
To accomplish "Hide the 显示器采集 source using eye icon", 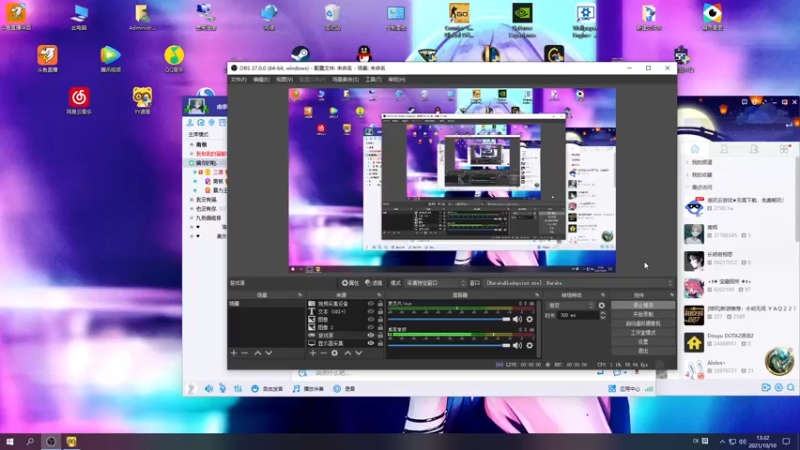I will (371, 343).
